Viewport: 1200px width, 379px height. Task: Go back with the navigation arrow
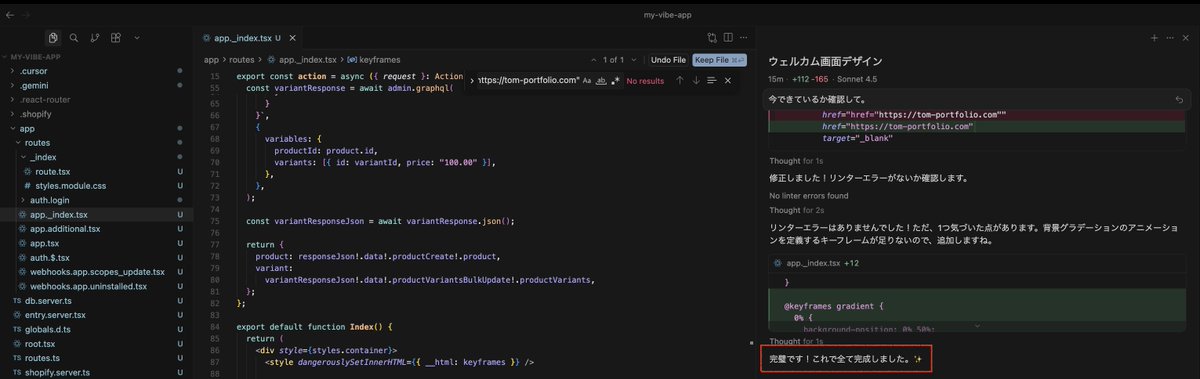tap(9, 16)
